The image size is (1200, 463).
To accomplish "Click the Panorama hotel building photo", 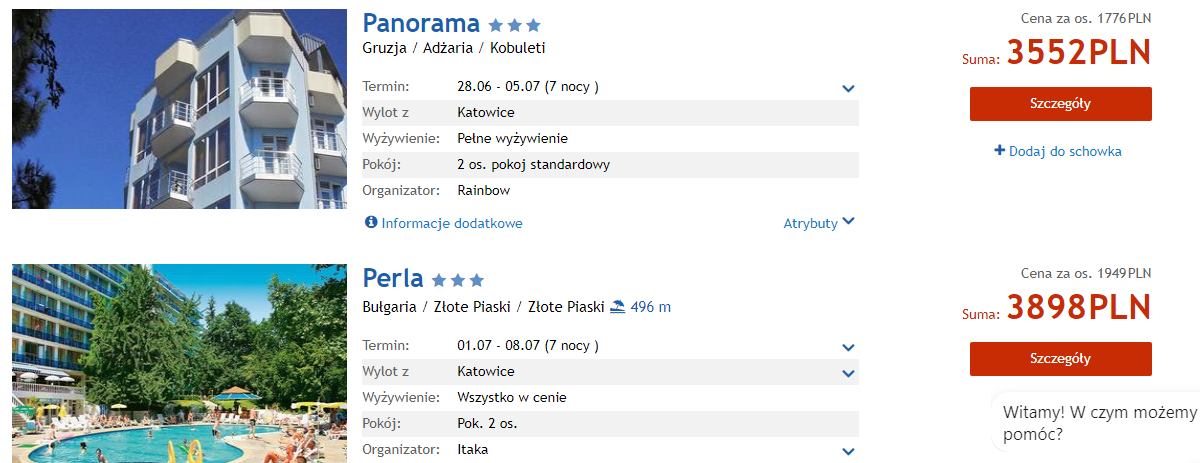I will (x=180, y=109).
